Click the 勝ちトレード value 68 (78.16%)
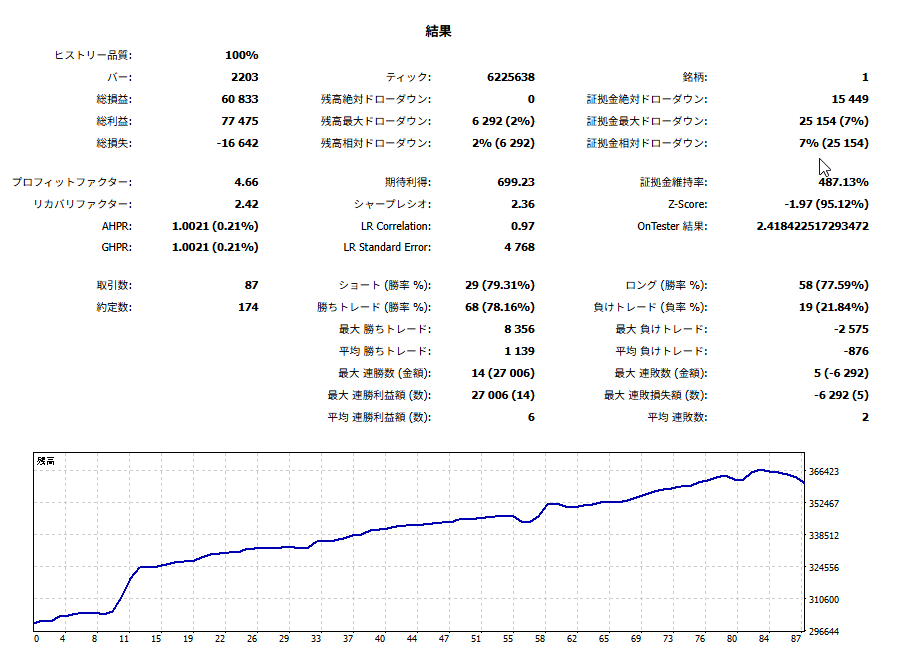 [x=500, y=307]
